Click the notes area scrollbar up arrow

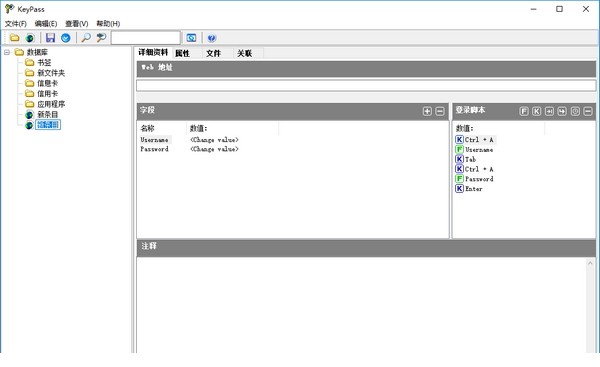pos(590,263)
